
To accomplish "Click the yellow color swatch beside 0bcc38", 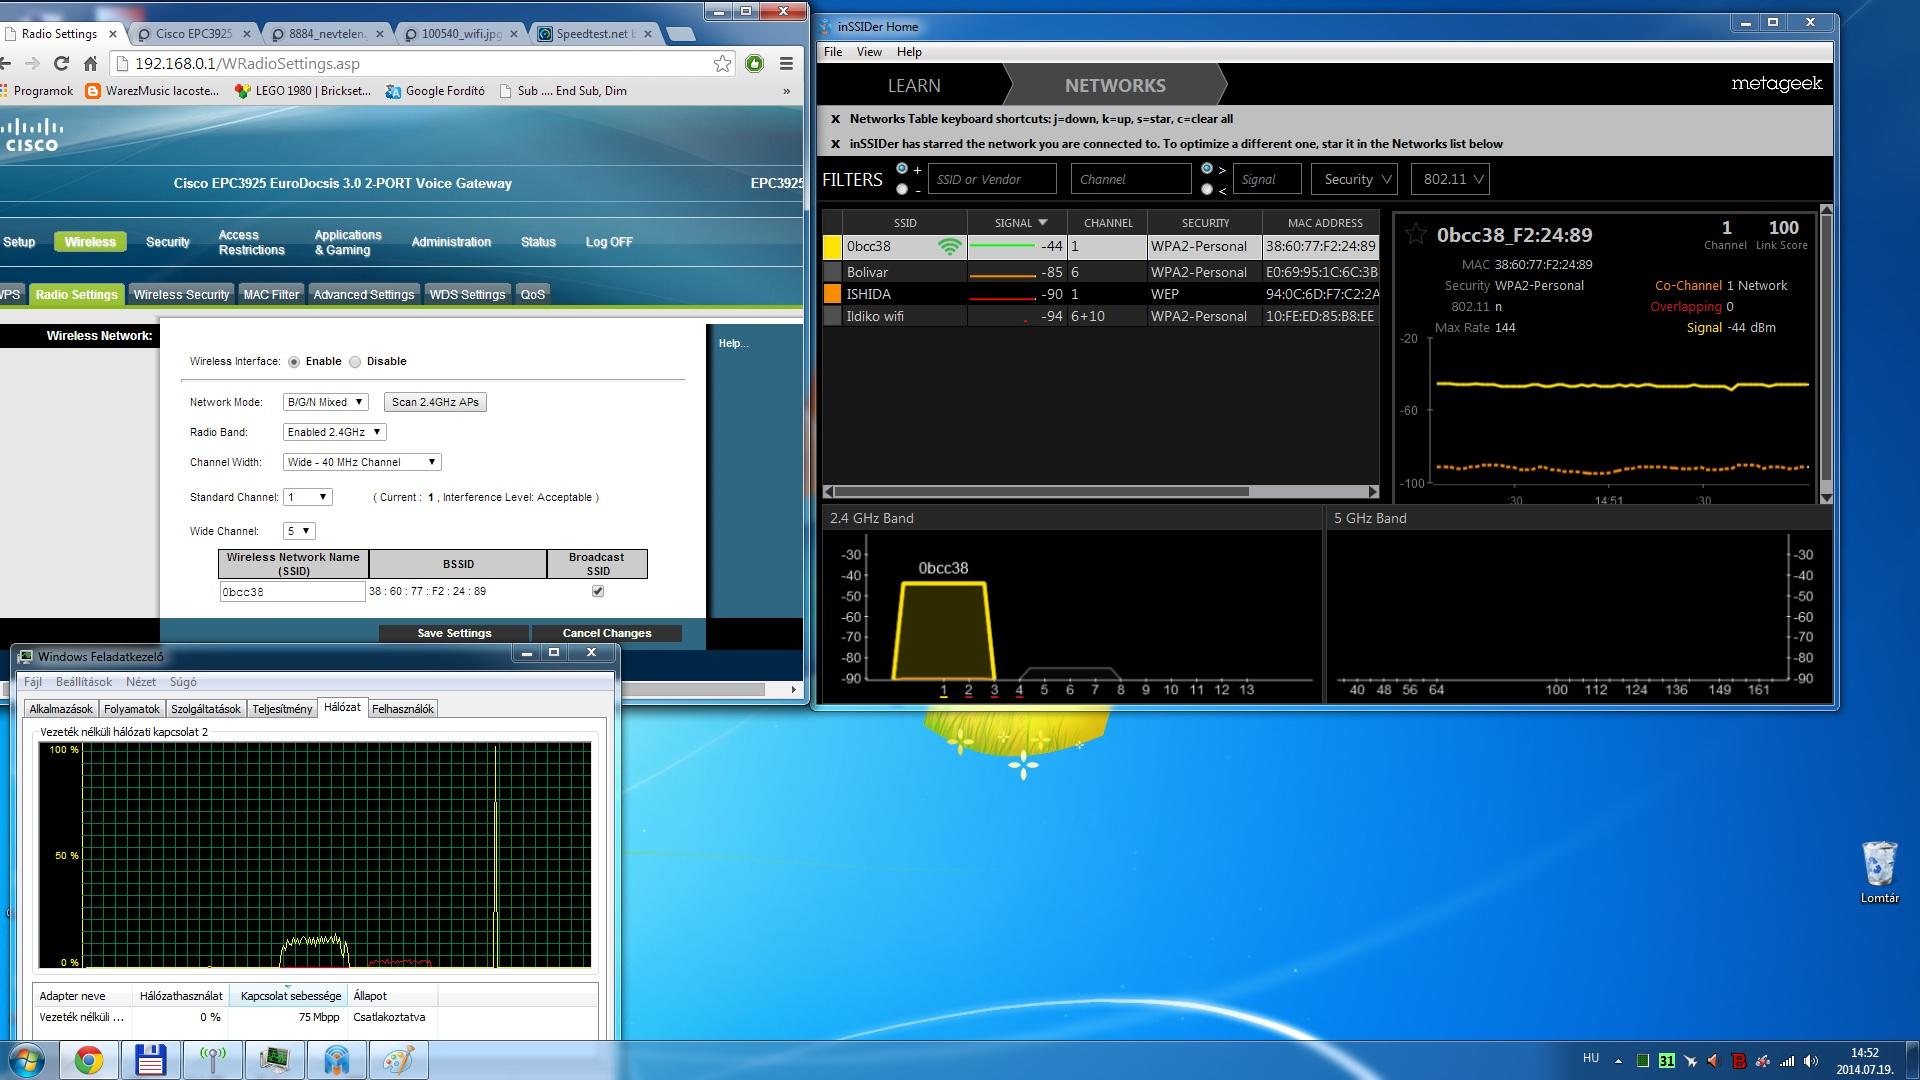I will [x=832, y=246].
